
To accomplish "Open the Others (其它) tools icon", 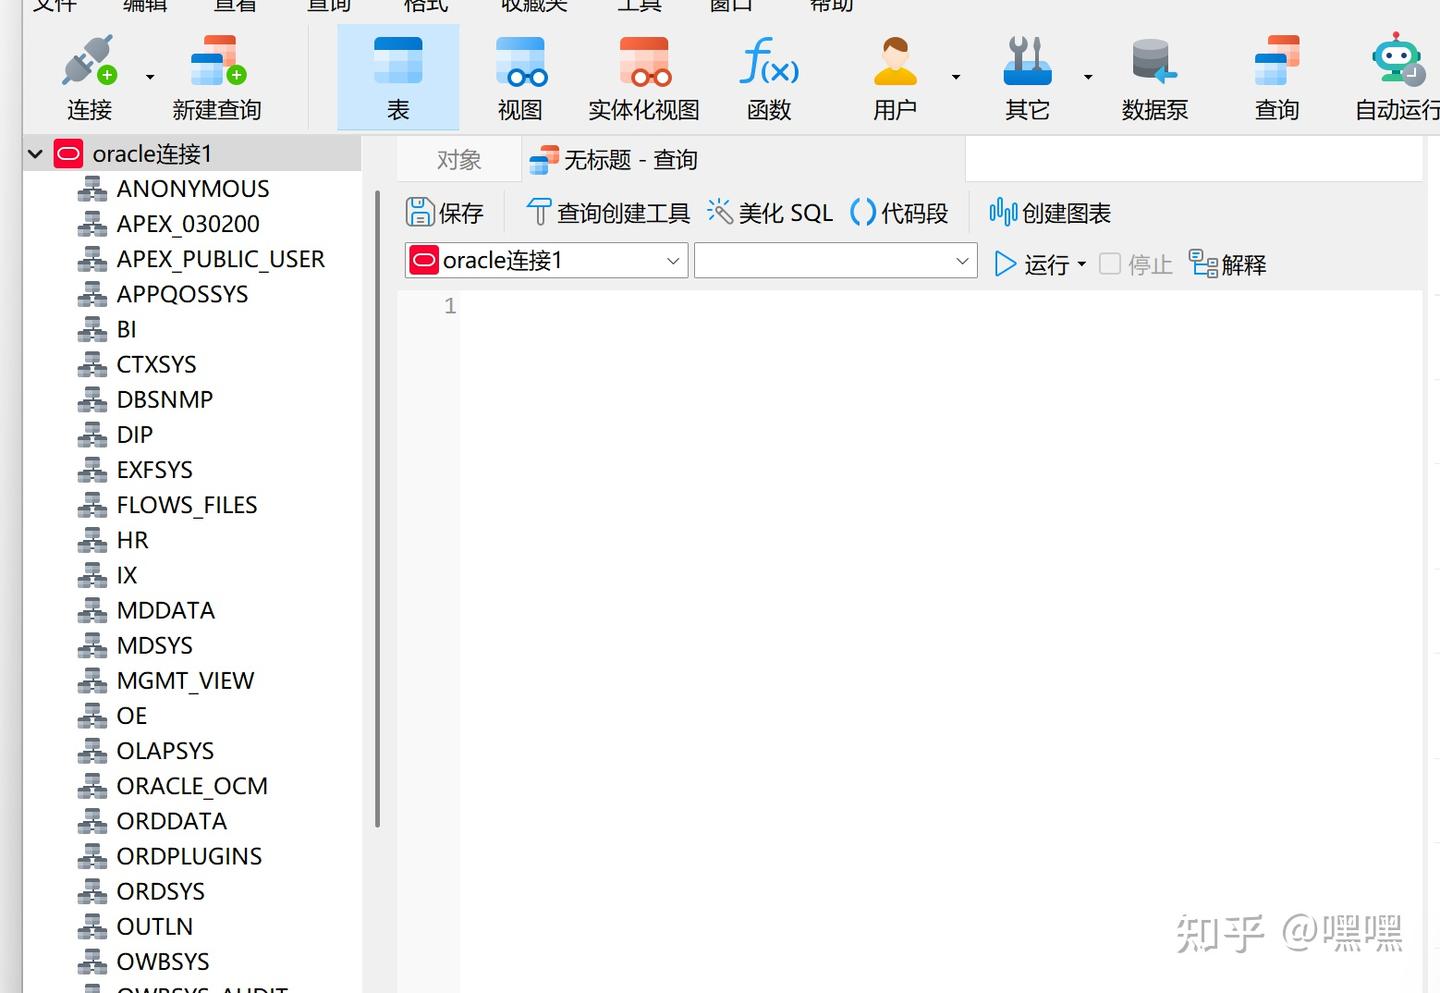I will 1027,61.
